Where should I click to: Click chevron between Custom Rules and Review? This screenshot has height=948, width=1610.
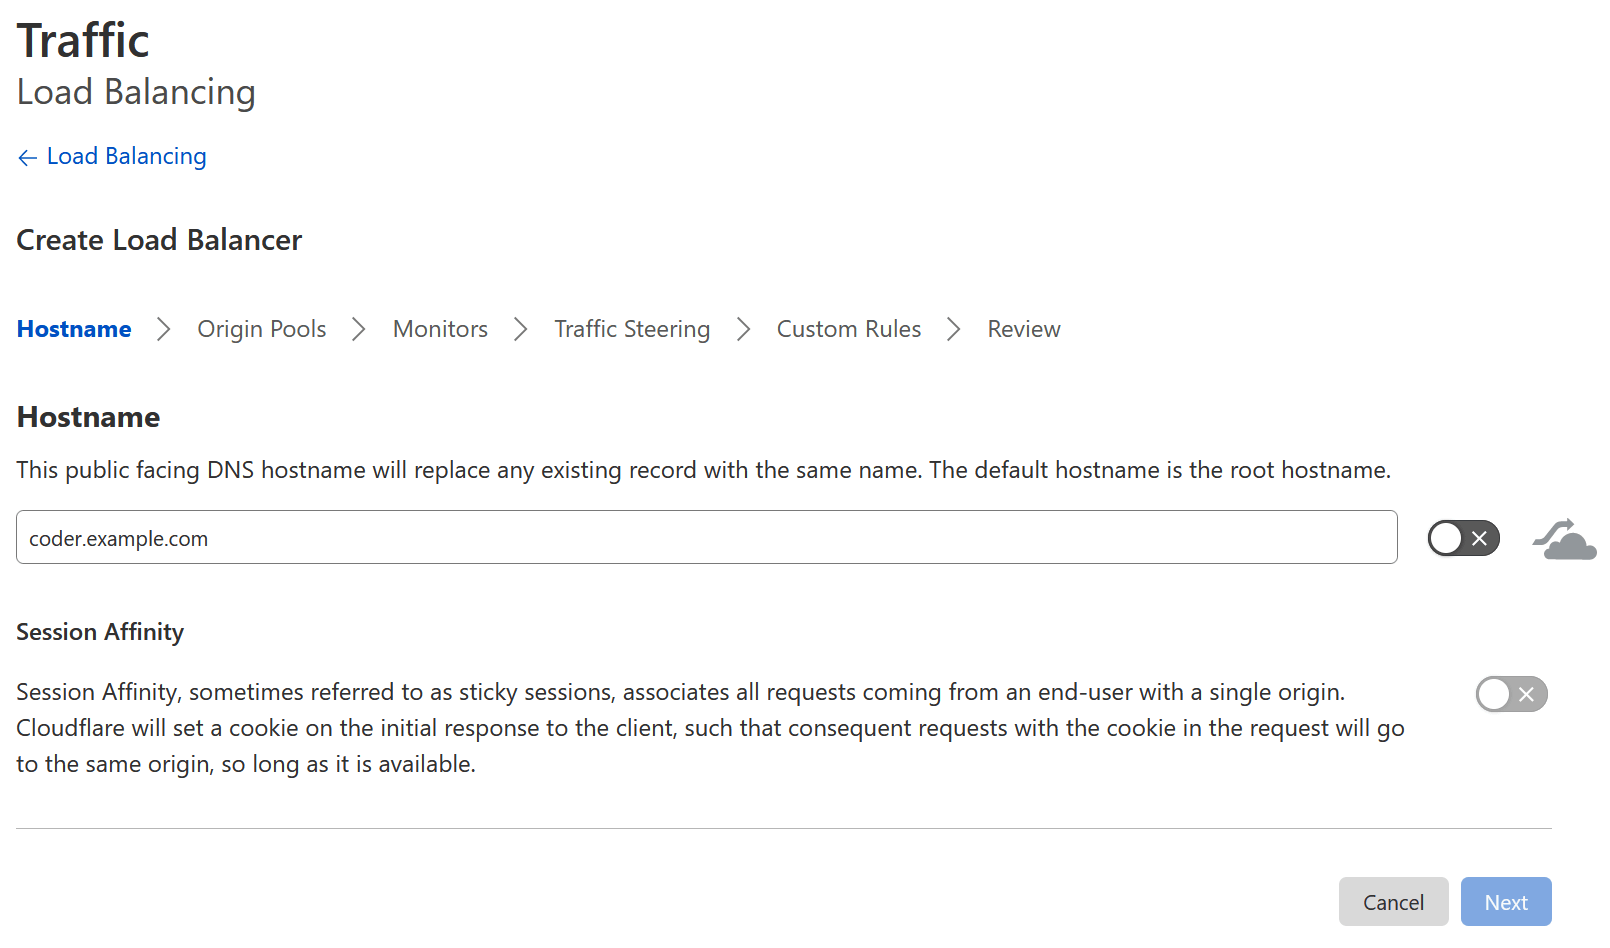tap(954, 329)
